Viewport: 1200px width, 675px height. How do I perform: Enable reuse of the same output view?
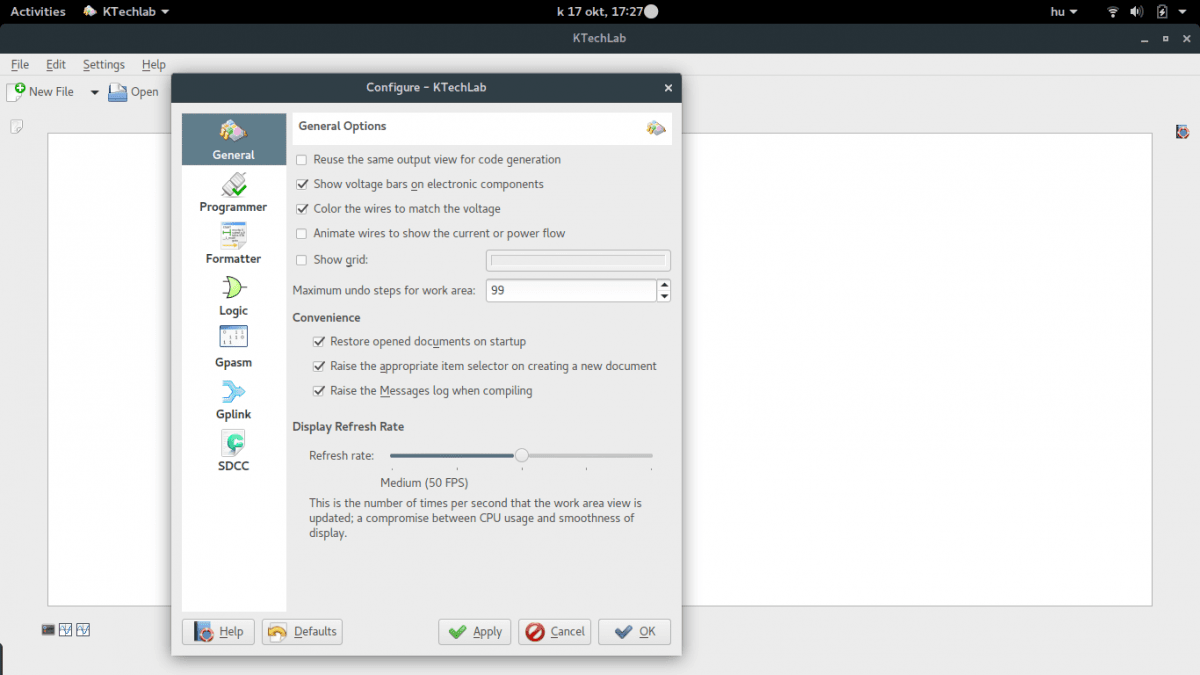pyautogui.click(x=301, y=160)
